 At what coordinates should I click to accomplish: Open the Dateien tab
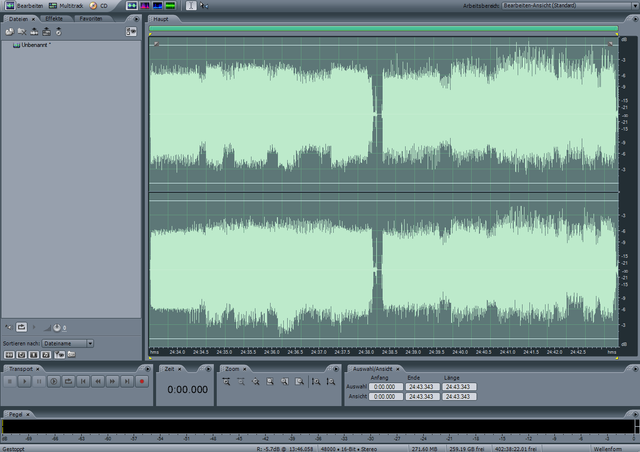coord(18,19)
